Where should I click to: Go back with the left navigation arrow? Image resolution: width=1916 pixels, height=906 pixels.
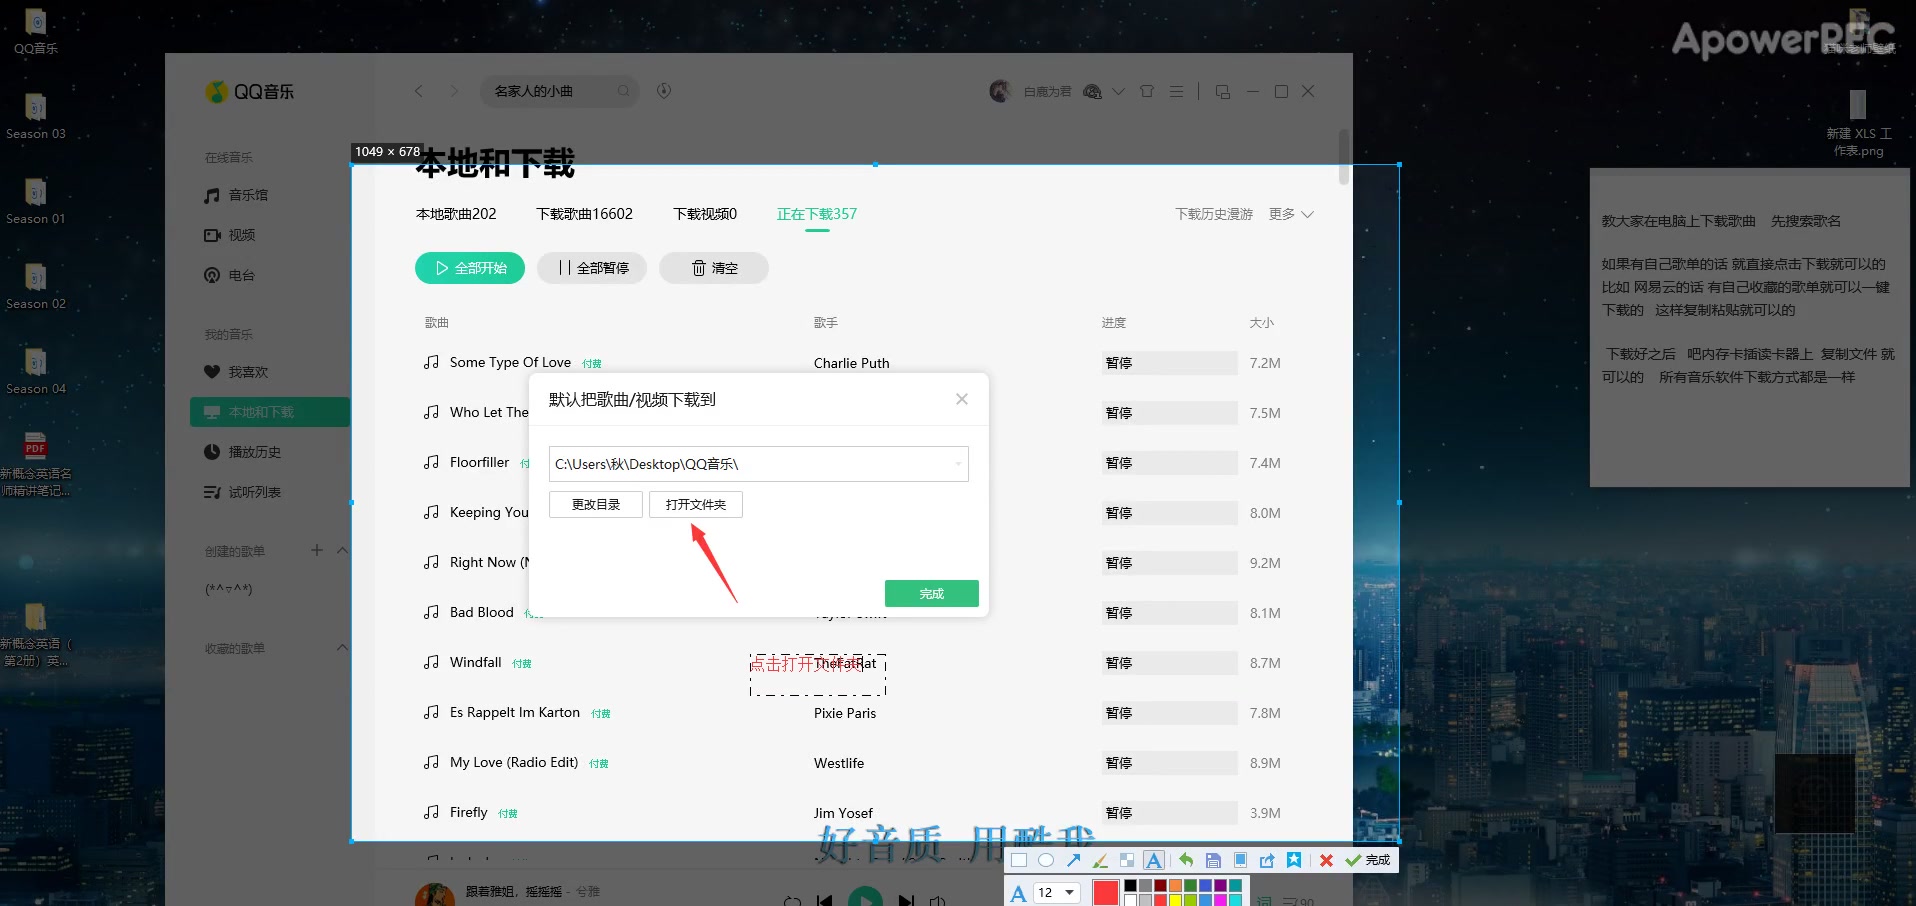pos(419,91)
